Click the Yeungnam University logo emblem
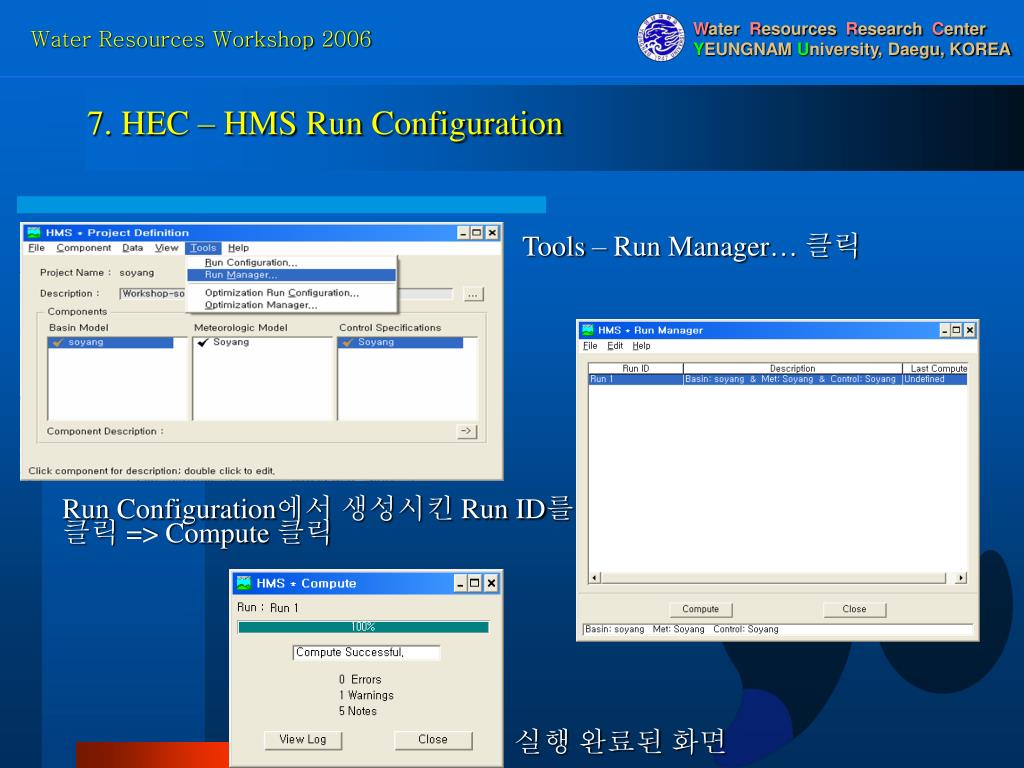The width and height of the screenshot is (1024, 768). (x=661, y=39)
